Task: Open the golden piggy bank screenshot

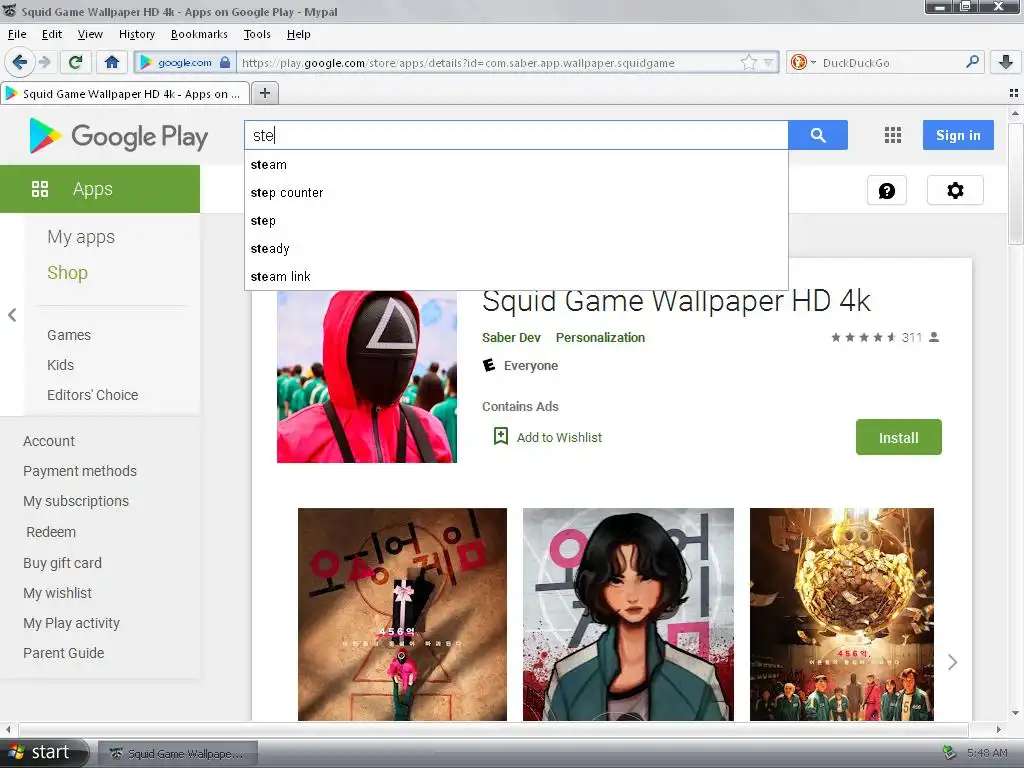Action: [x=842, y=615]
